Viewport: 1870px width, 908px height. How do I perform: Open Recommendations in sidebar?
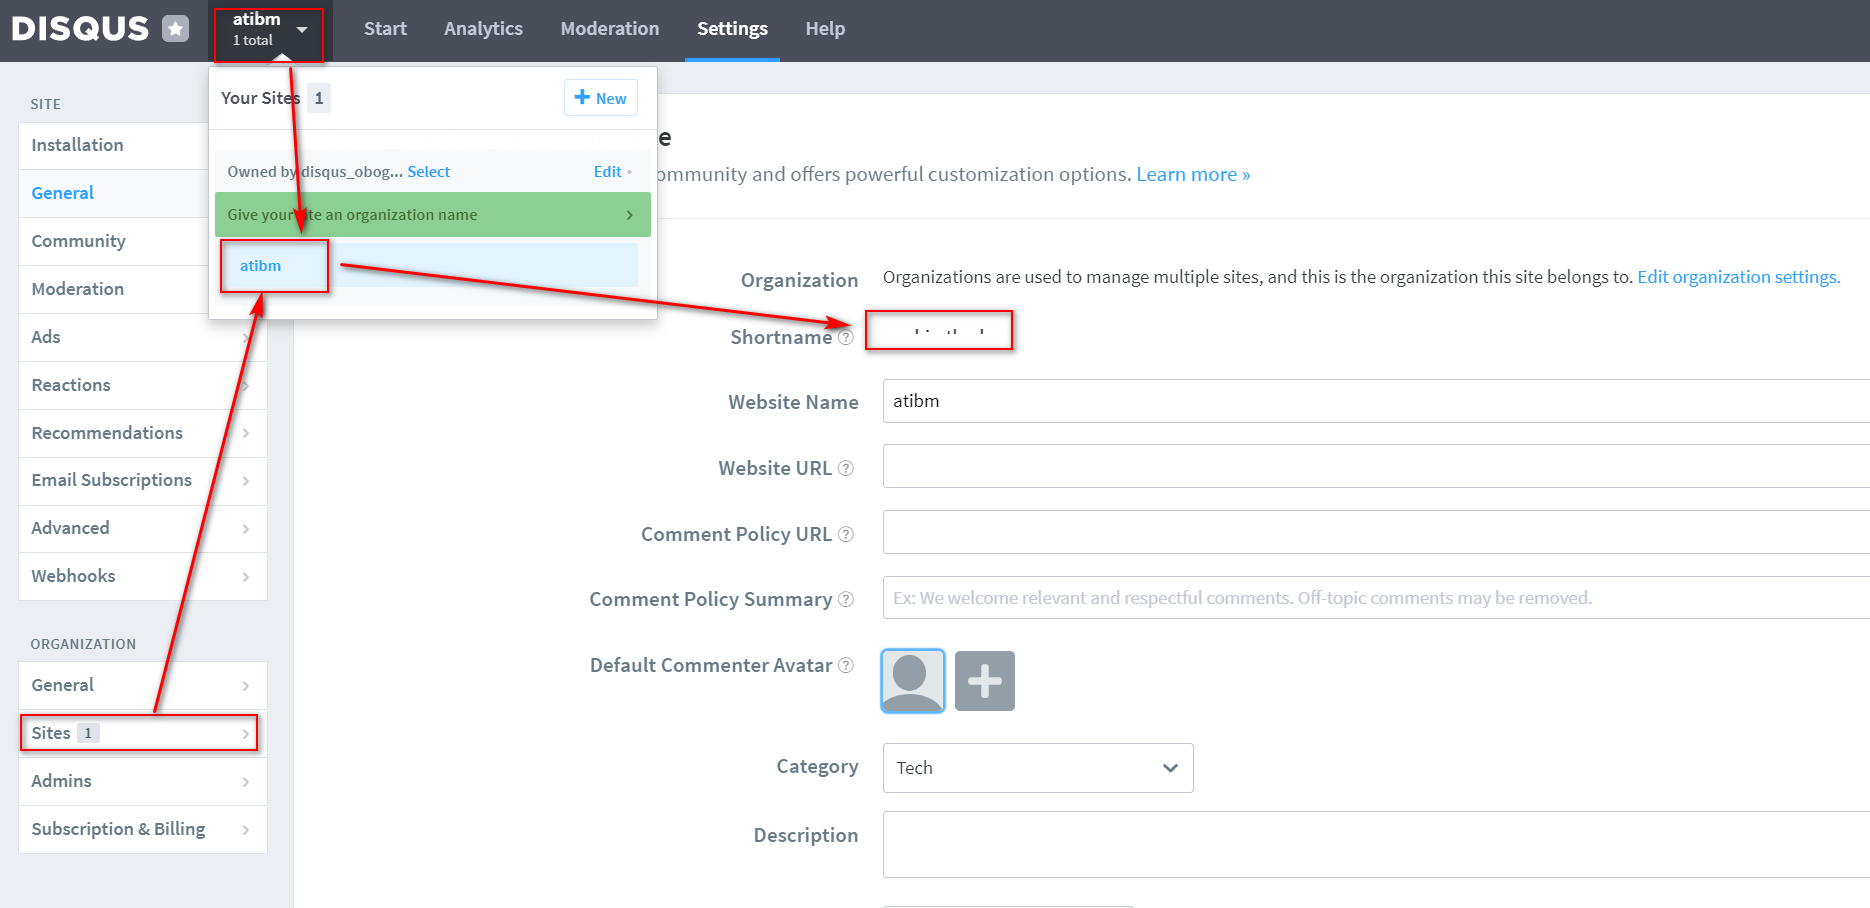click(143, 433)
